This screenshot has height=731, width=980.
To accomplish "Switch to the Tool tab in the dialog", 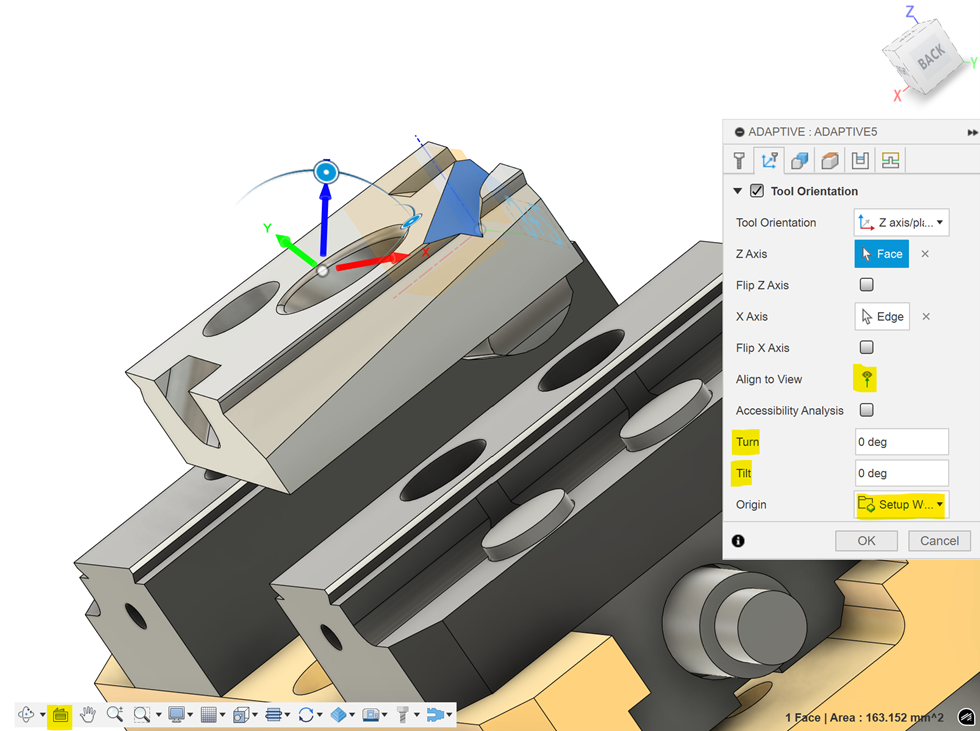I will pos(739,160).
